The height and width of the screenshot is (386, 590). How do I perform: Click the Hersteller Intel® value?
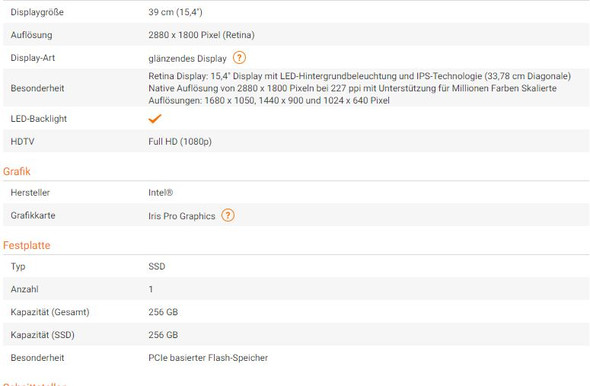tap(161, 192)
